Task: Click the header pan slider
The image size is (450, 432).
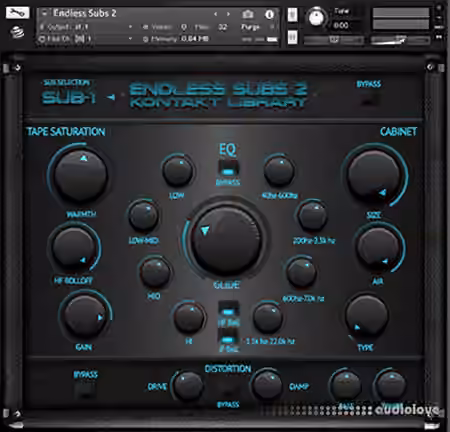Action: point(334,40)
